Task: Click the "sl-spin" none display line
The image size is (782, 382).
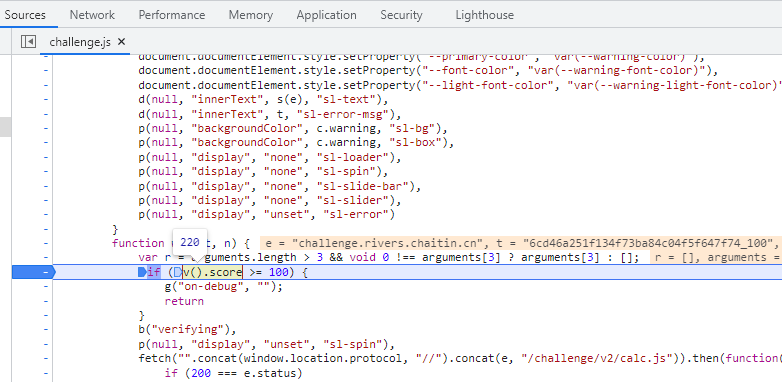Action: click(263, 172)
